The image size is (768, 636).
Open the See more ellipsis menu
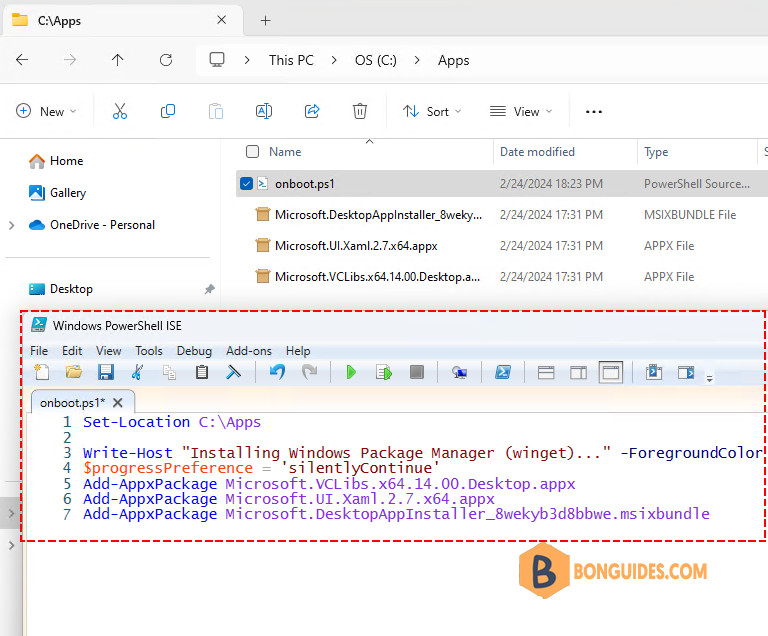[594, 112]
